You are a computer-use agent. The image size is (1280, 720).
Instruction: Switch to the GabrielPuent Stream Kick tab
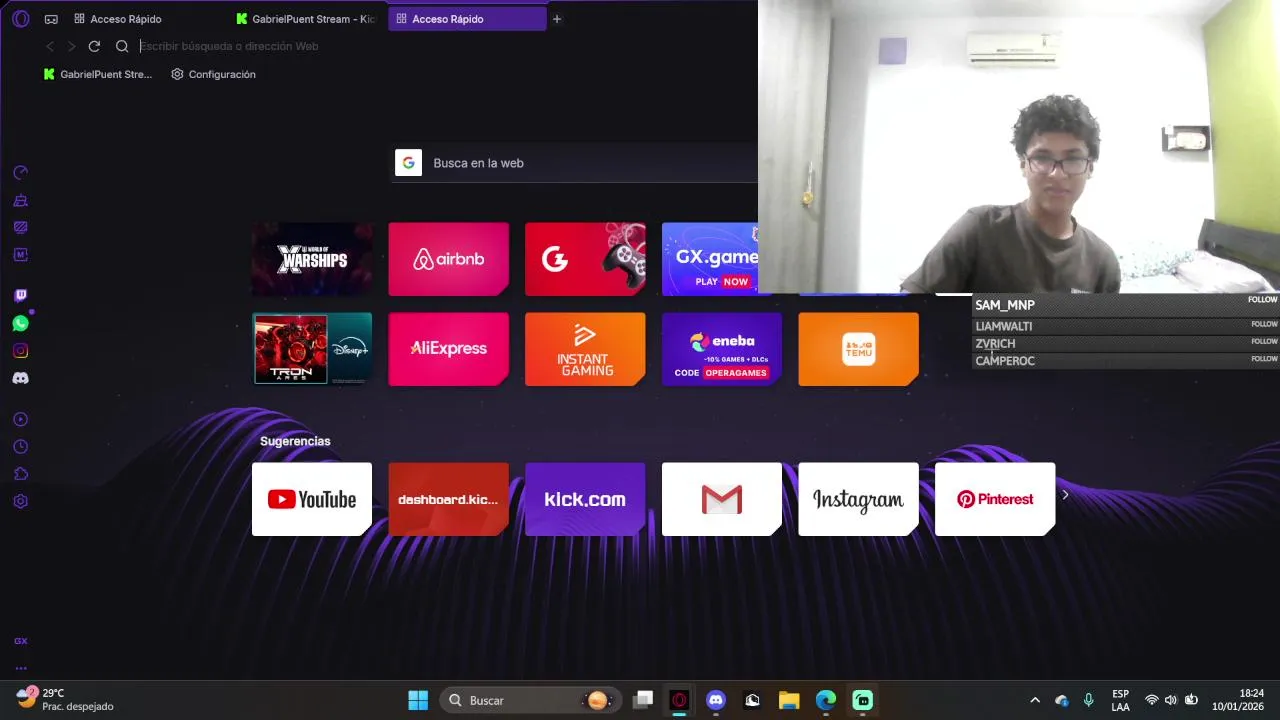tap(305, 19)
